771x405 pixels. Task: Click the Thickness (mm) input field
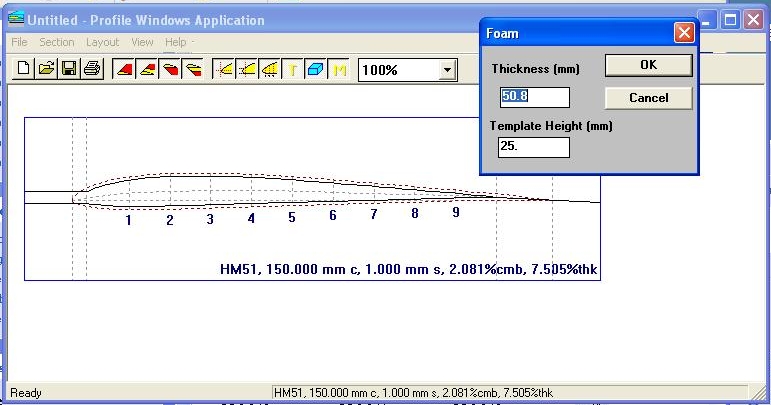coord(534,97)
